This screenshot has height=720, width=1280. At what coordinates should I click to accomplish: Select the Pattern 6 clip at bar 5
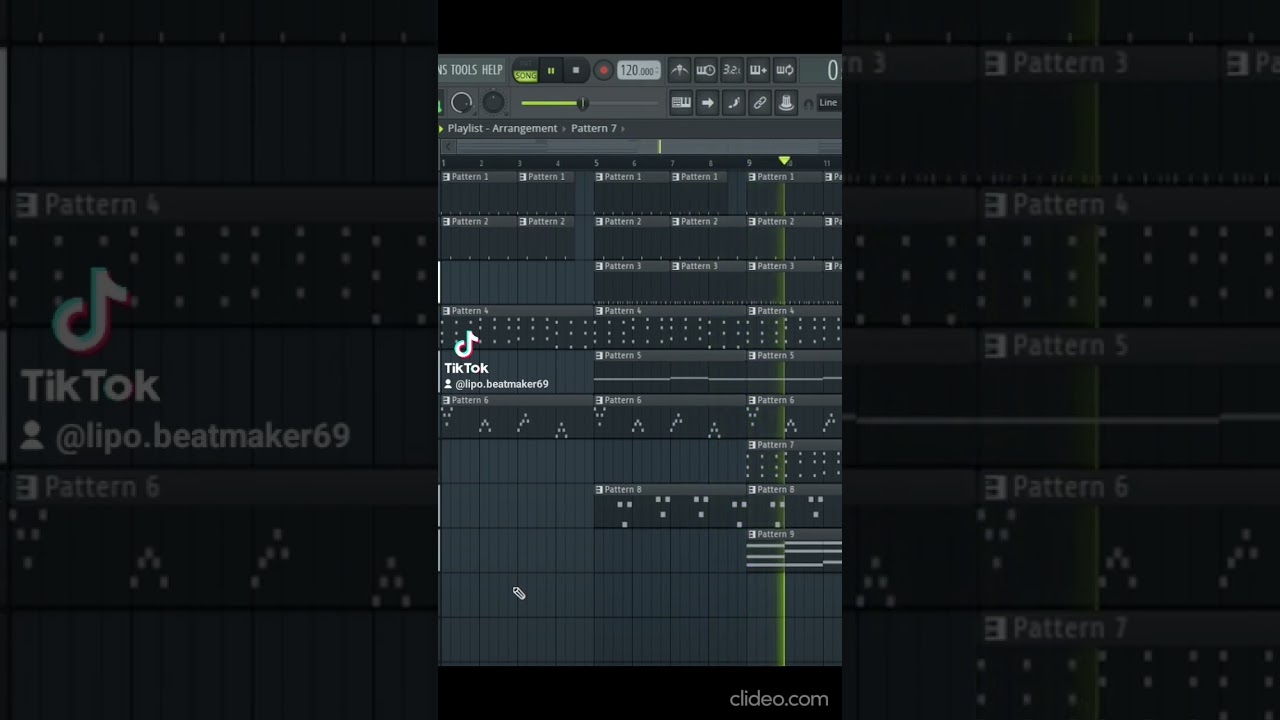coord(670,417)
